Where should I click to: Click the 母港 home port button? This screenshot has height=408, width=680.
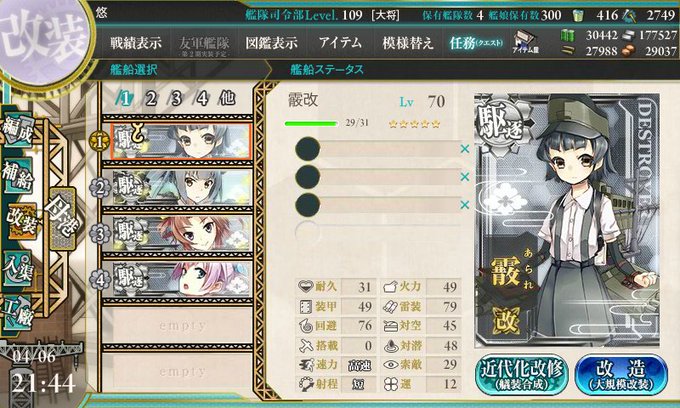(x=62, y=219)
